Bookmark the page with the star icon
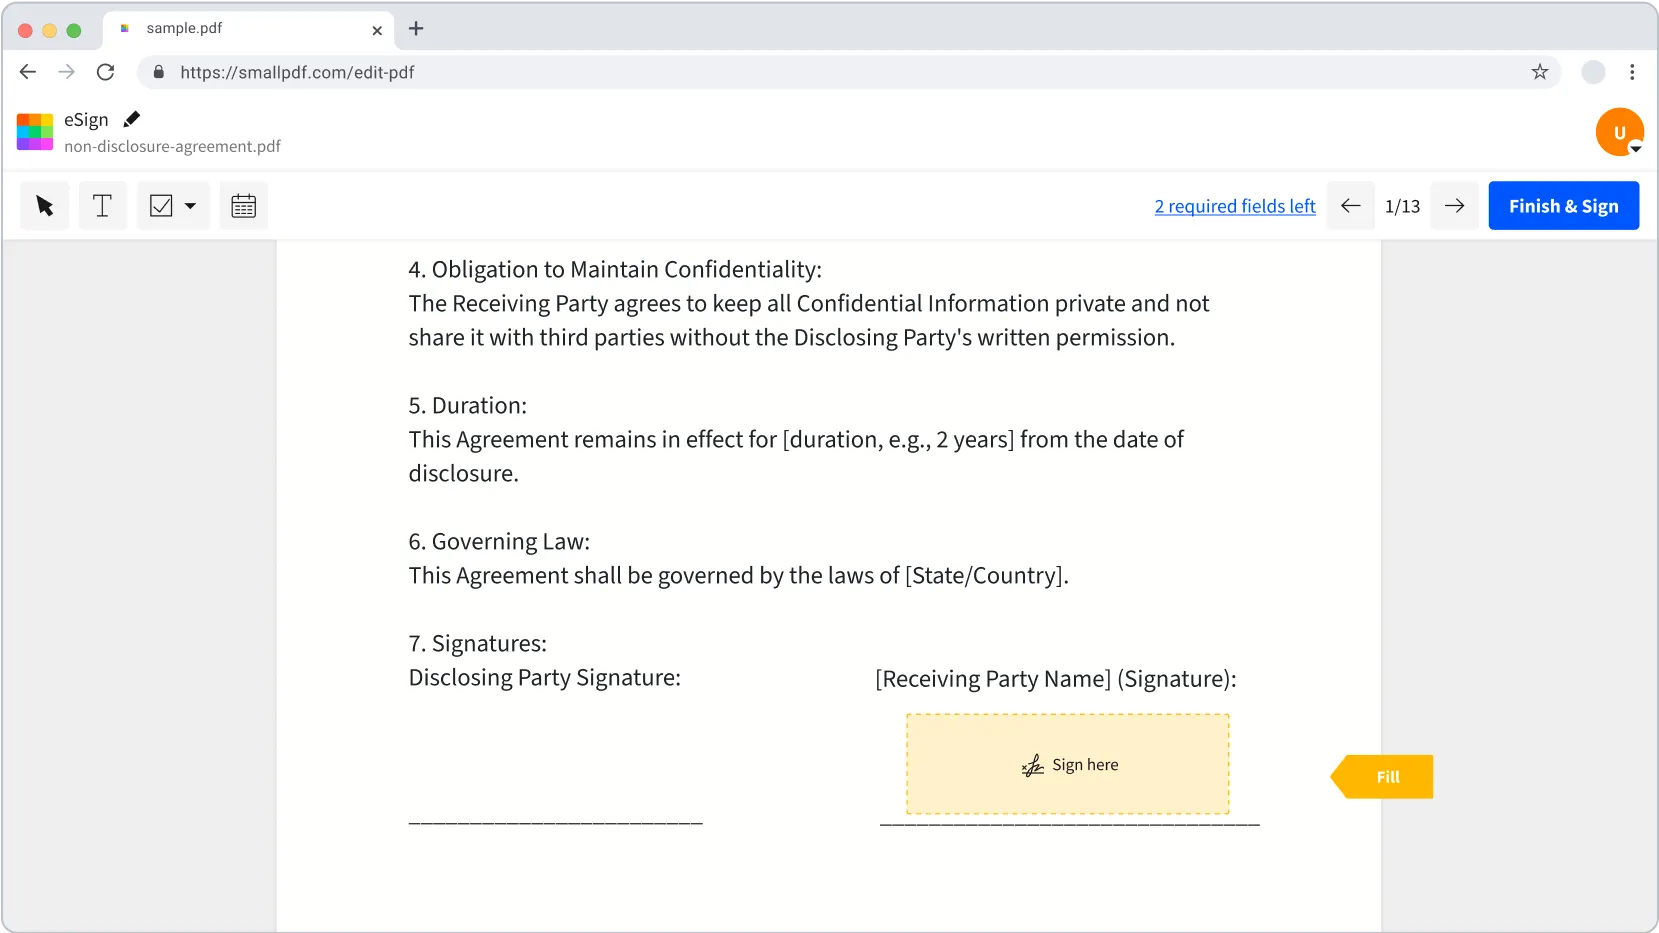Viewport: 1659px width, 933px height. click(x=1539, y=72)
